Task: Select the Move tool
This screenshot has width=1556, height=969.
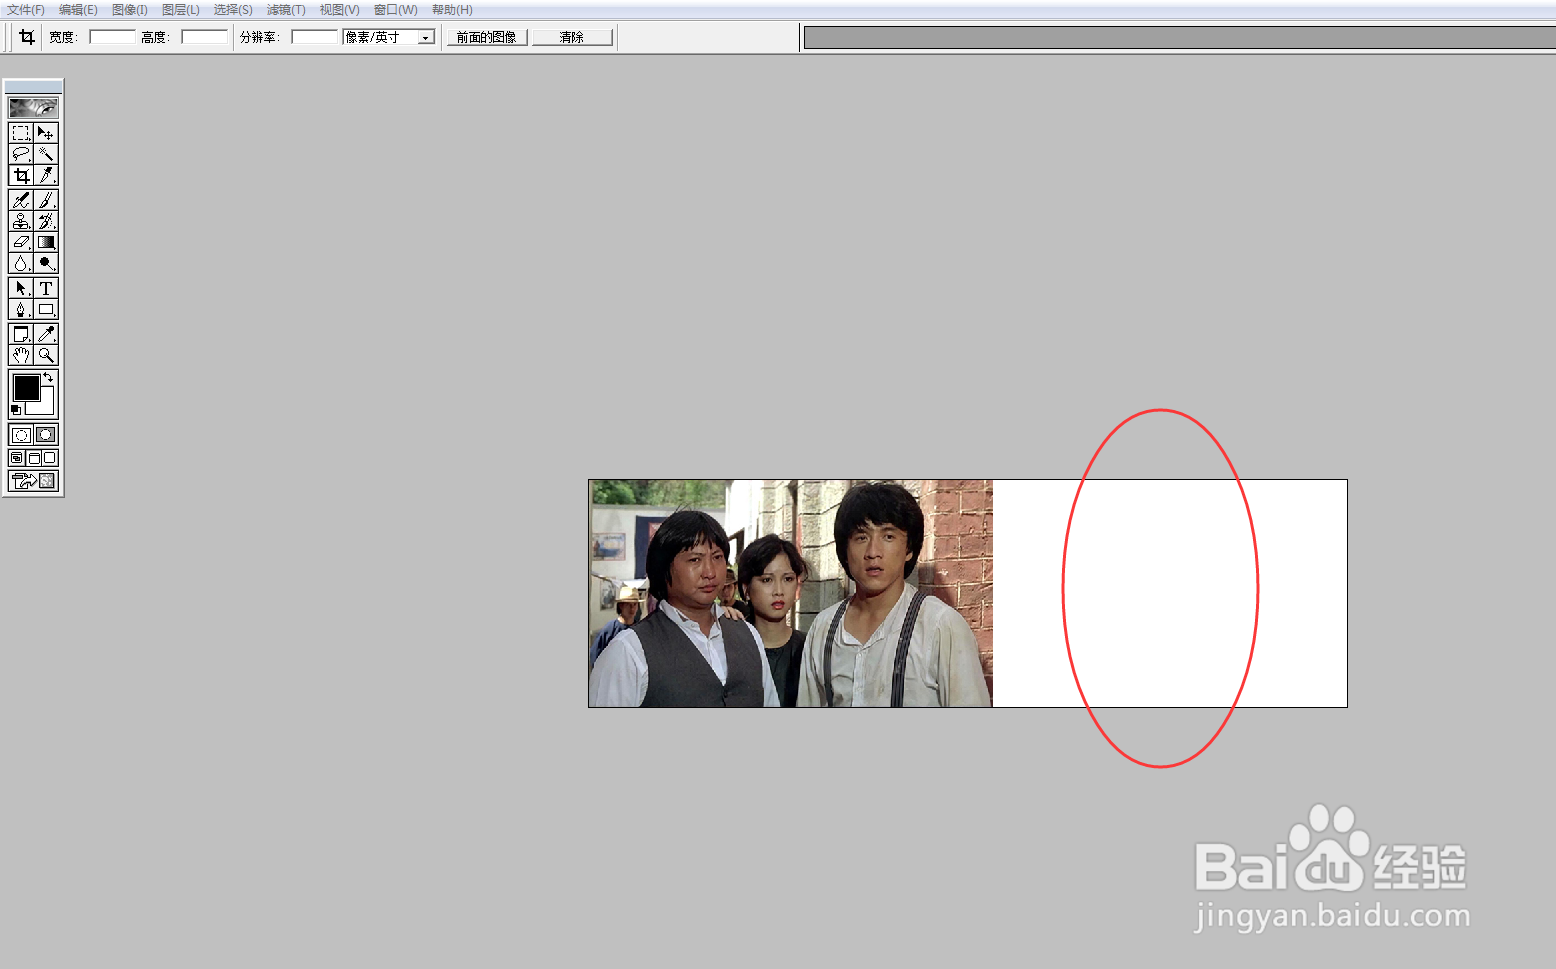Action: pyautogui.click(x=46, y=133)
